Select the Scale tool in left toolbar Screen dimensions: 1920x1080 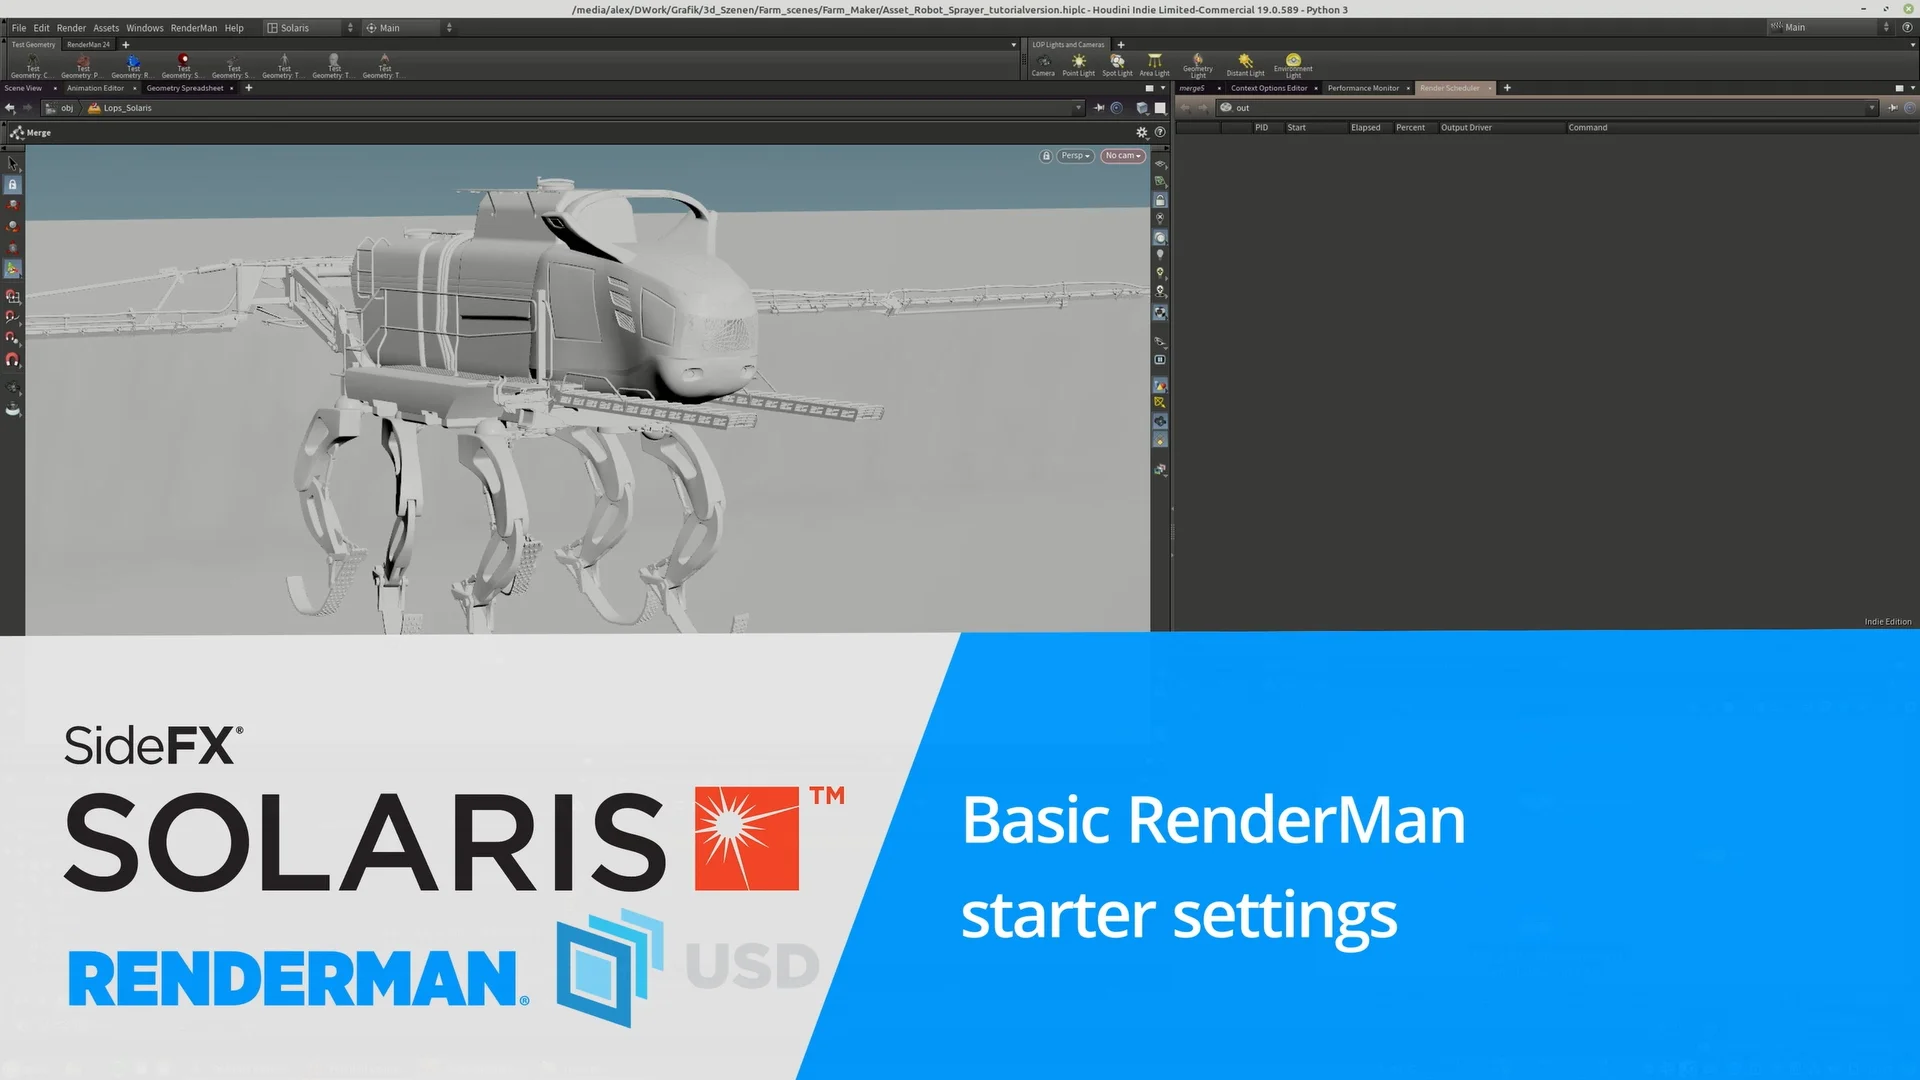13,248
